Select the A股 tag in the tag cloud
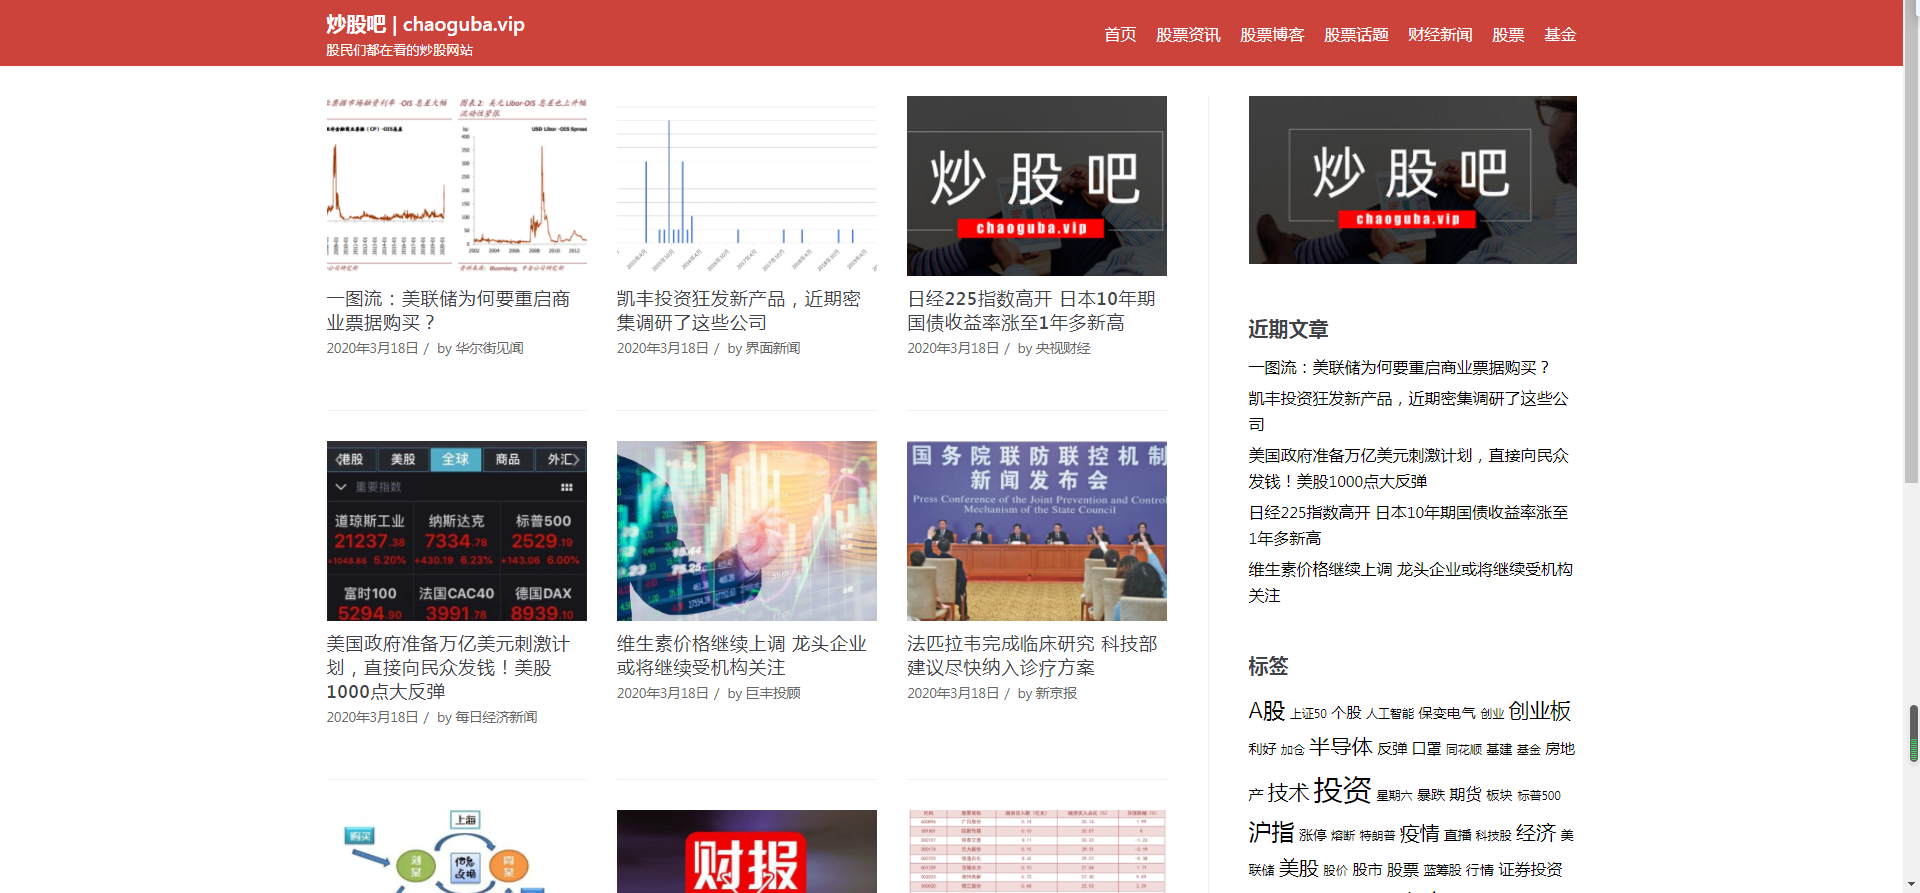The height and width of the screenshot is (893, 1920). pos(1266,711)
